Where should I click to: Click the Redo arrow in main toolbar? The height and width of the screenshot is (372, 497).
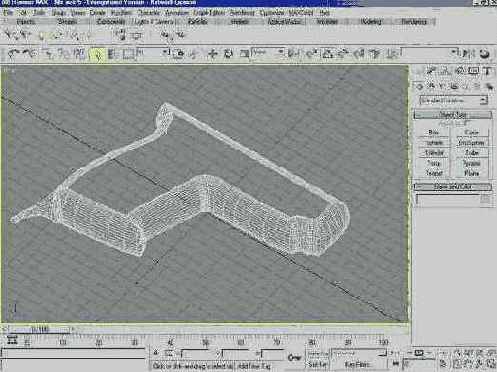click(x=30, y=53)
